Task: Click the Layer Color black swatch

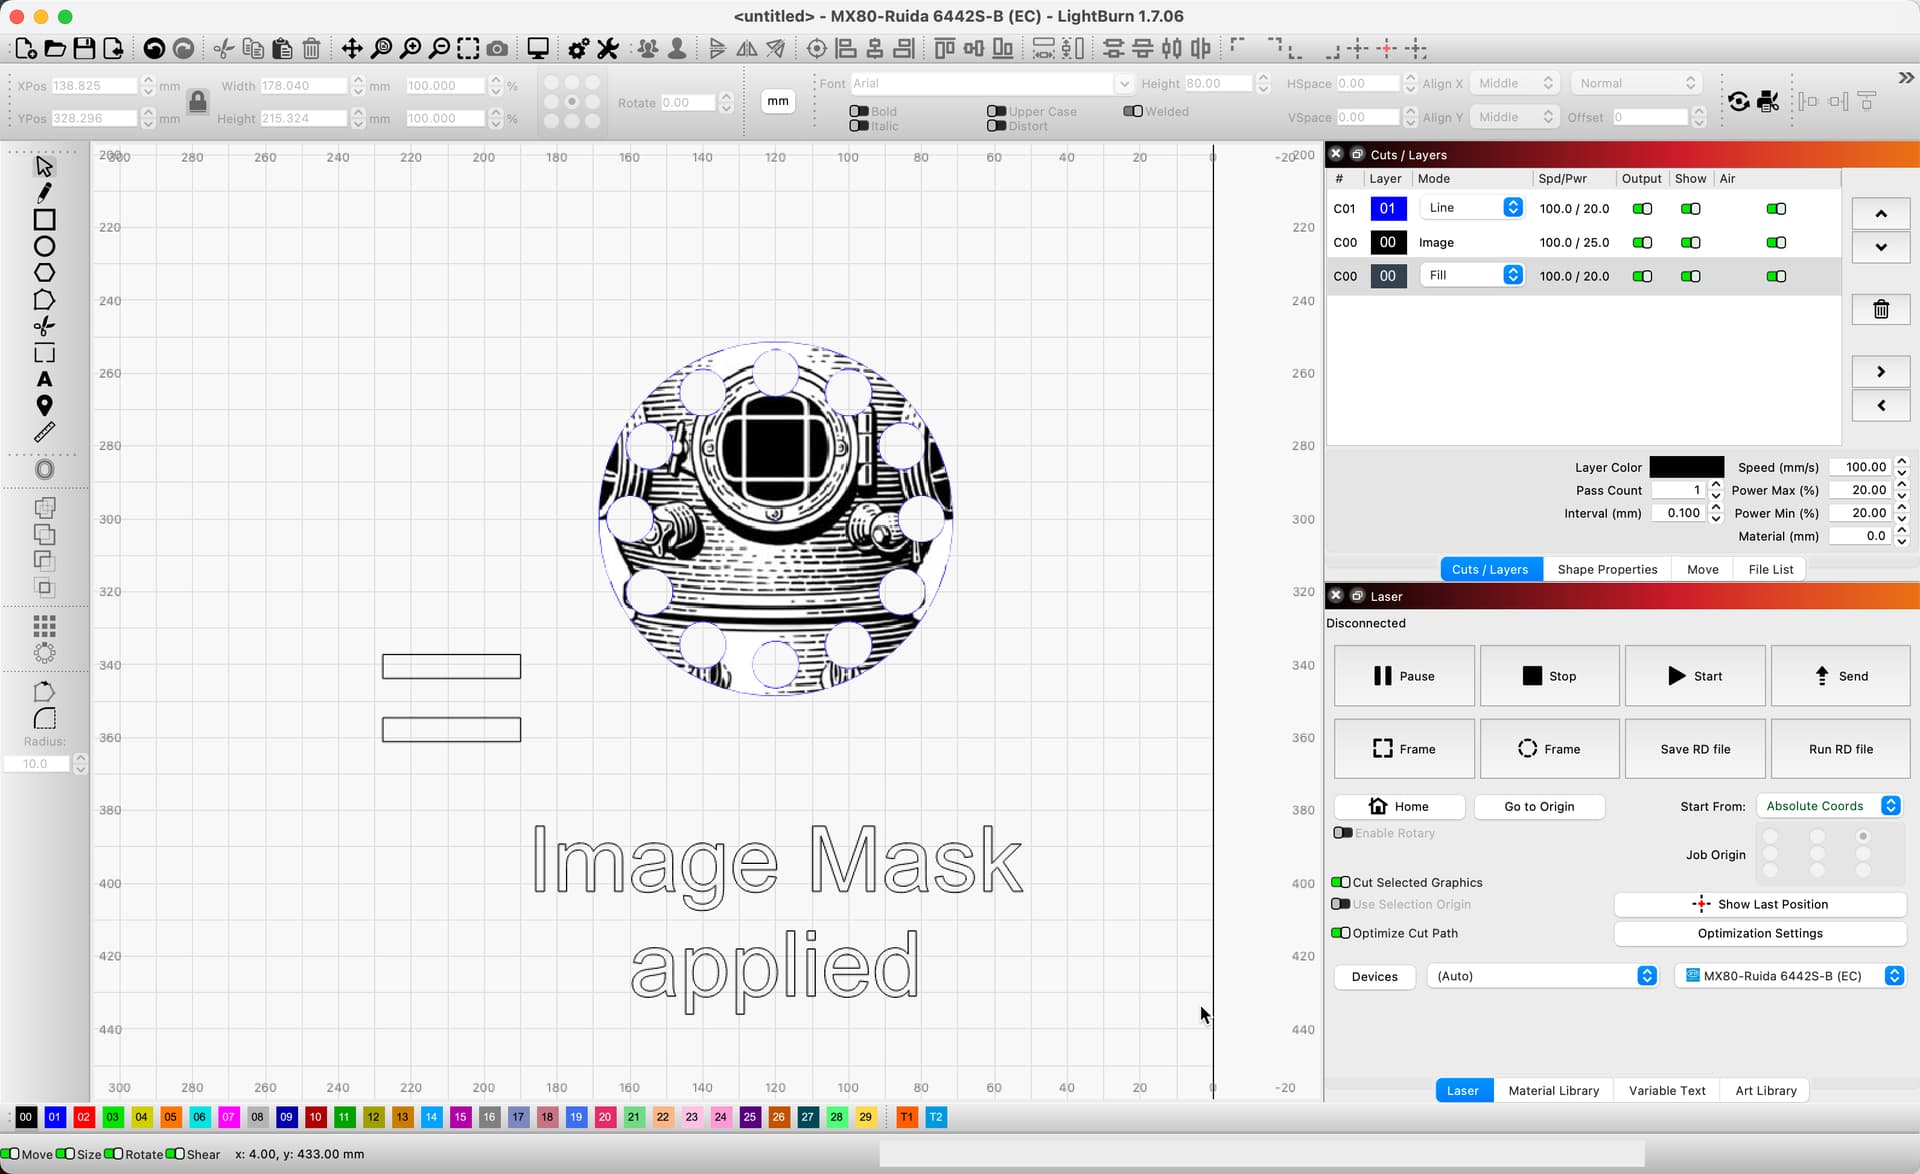Action: [x=1686, y=467]
